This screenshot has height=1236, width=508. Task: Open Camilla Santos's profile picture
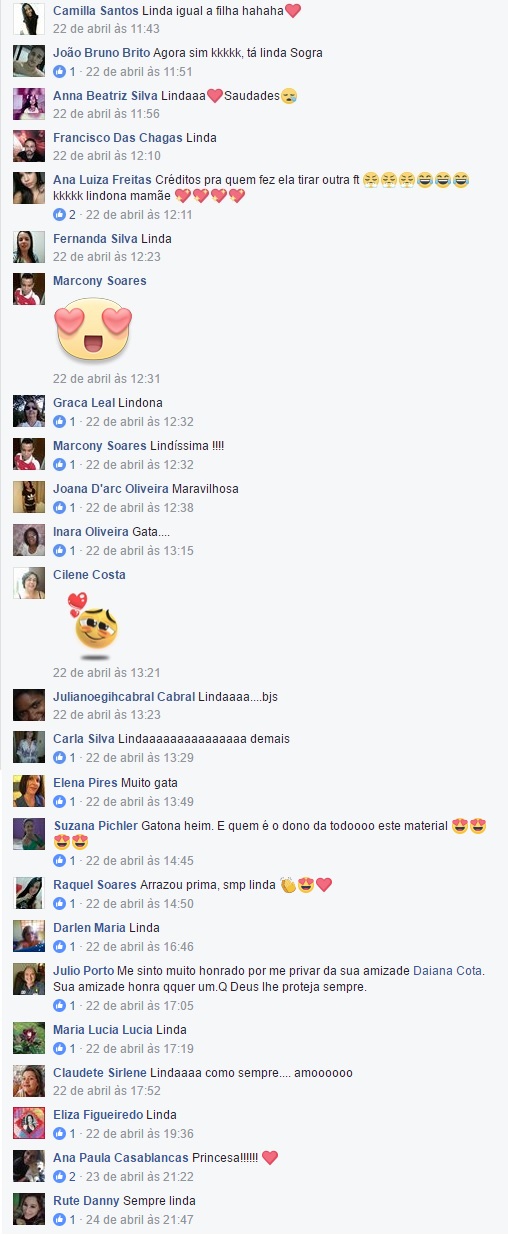click(x=29, y=19)
